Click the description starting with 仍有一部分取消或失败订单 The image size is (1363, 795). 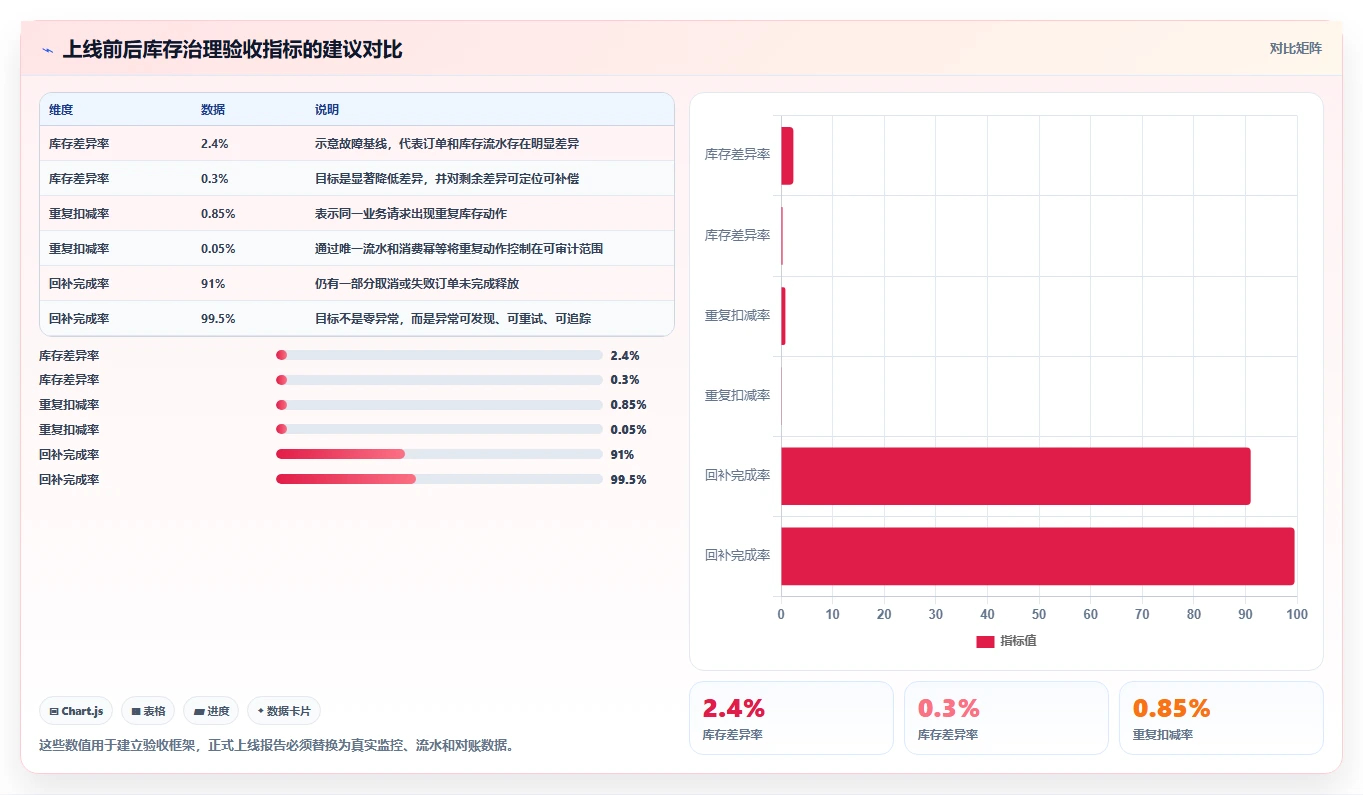click(x=417, y=284)
